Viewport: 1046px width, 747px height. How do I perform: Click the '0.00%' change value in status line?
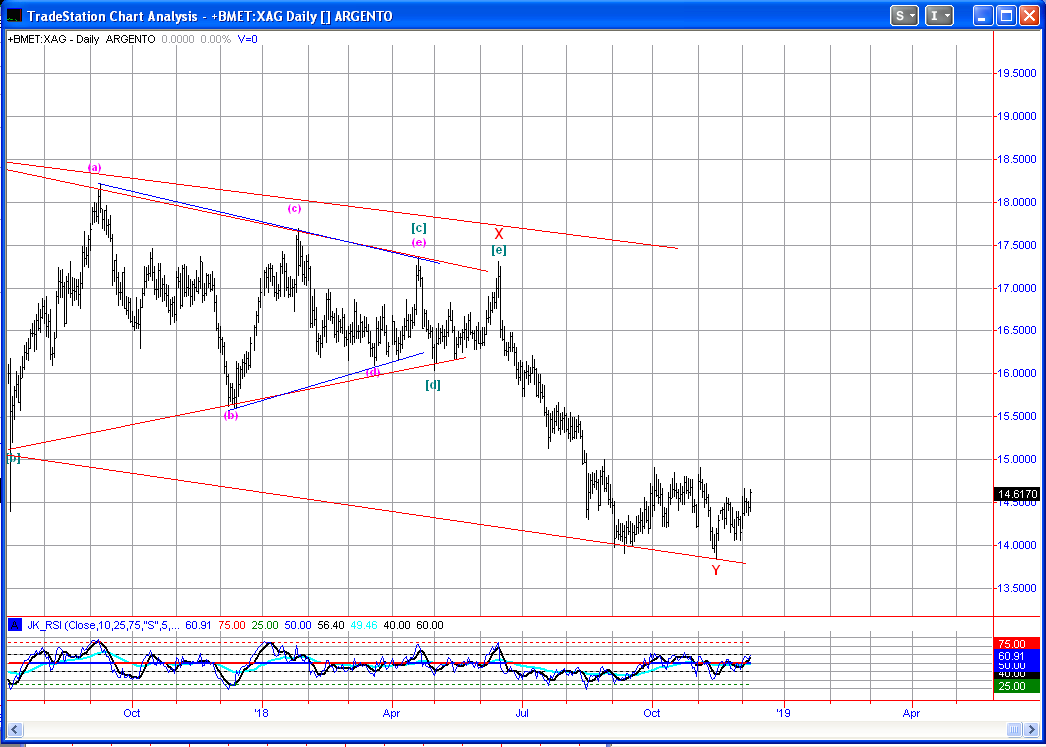(x=215, y=39)
